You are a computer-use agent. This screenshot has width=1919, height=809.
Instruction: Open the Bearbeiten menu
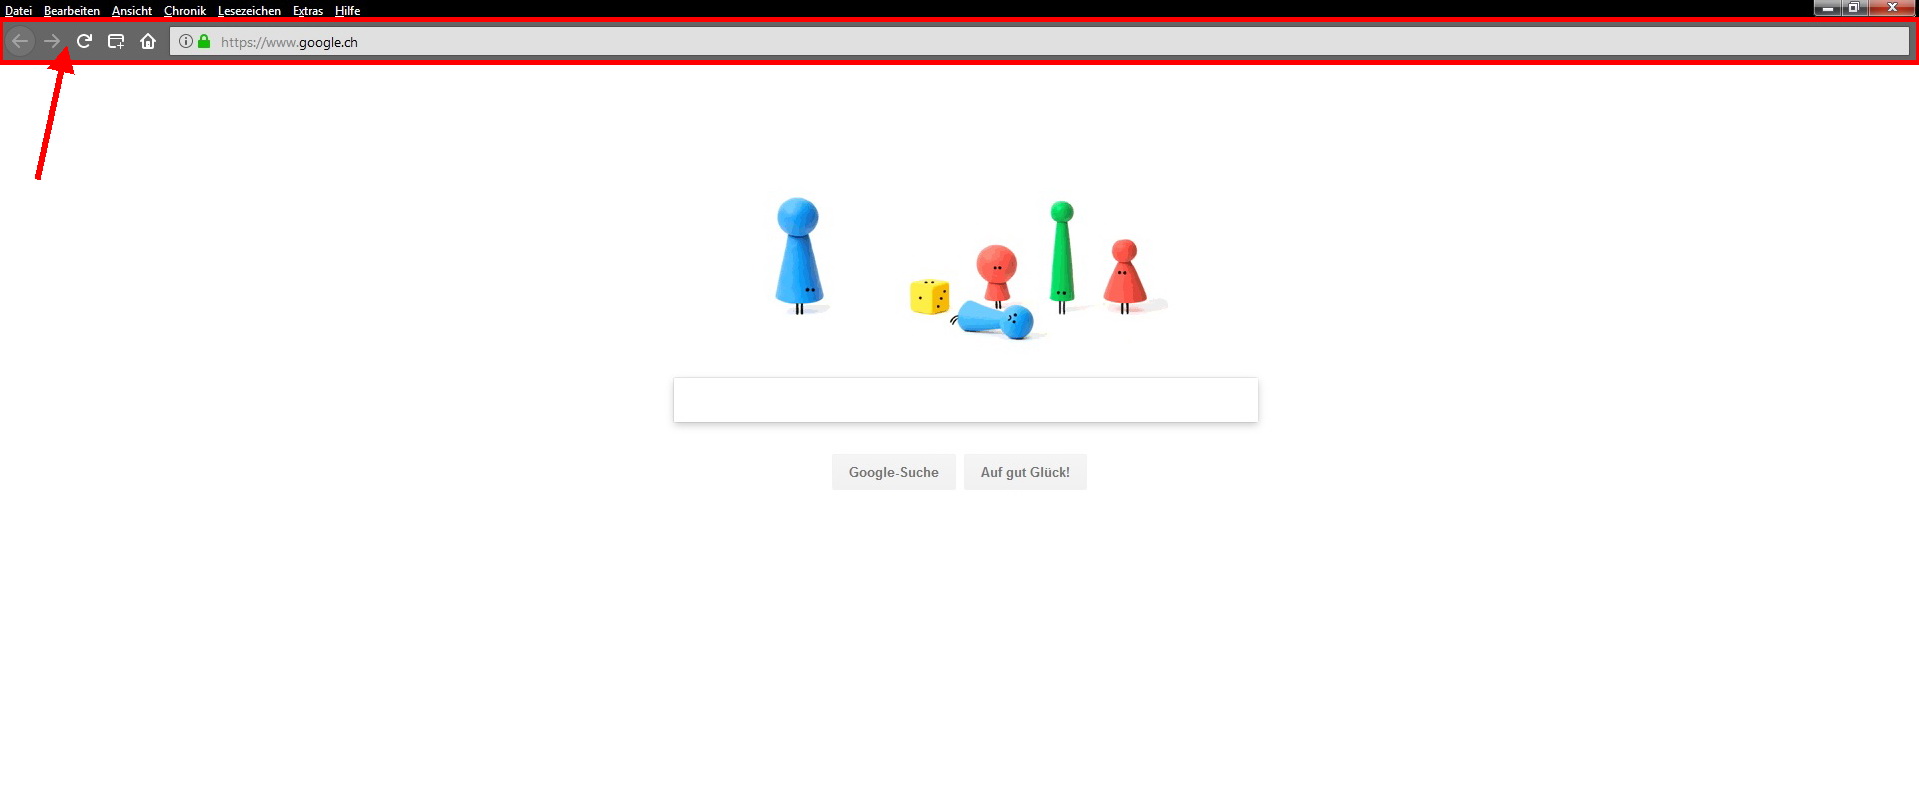(72, 11)
